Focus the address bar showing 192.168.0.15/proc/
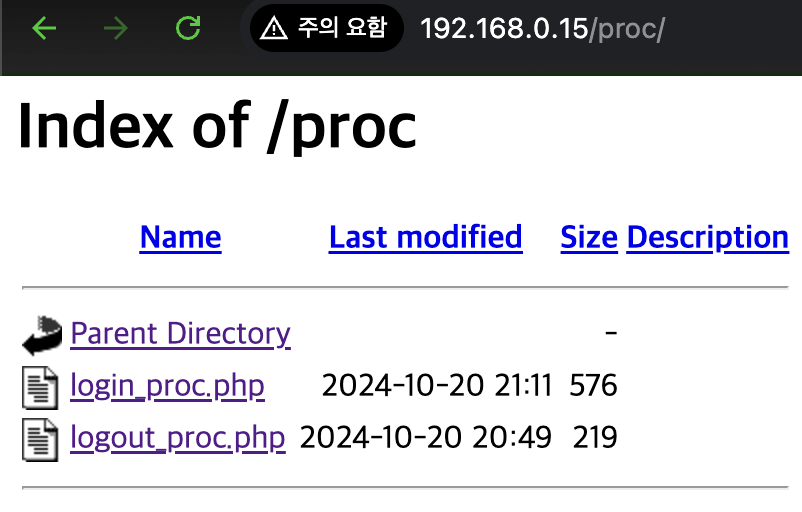 542,28
